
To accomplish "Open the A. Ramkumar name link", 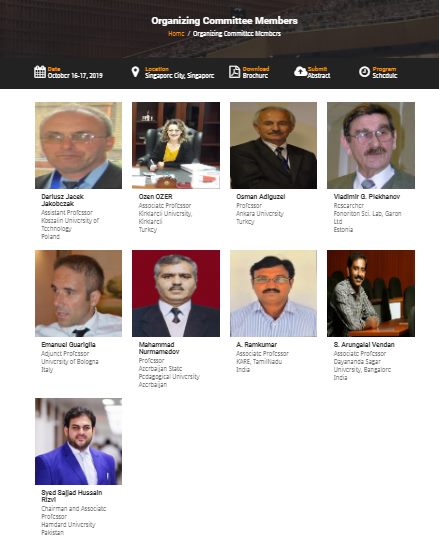I will [x=256, y=345].
